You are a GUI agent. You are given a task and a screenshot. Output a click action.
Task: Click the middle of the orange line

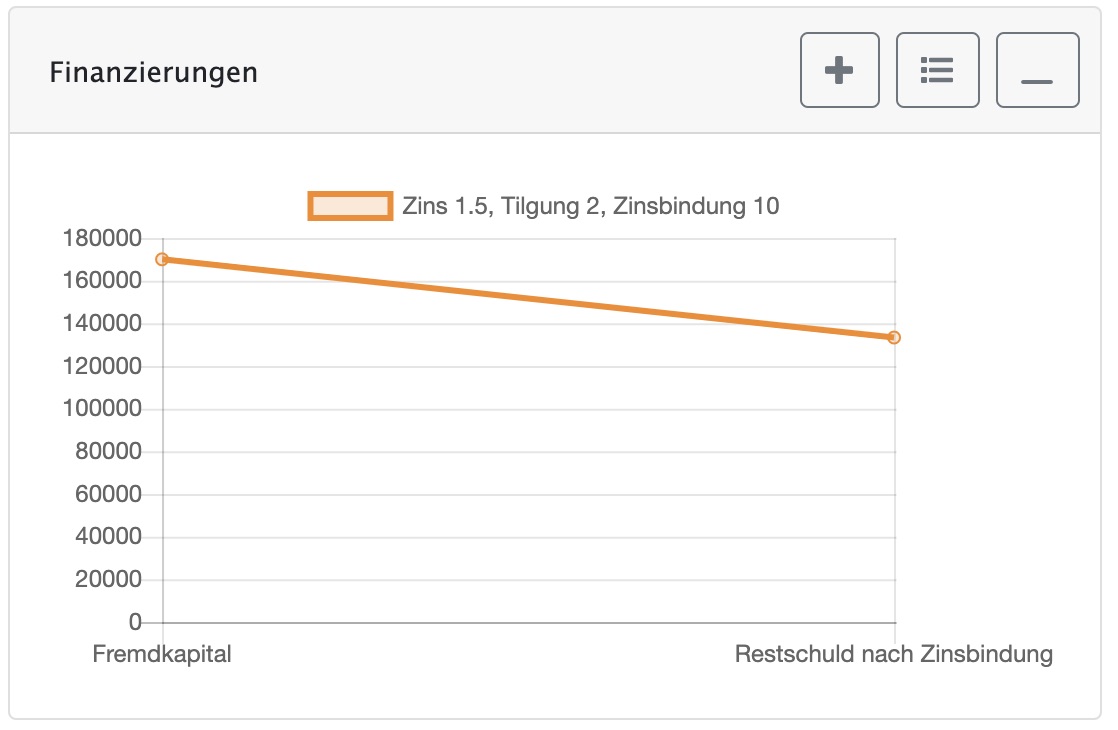(x=528, y=298)
